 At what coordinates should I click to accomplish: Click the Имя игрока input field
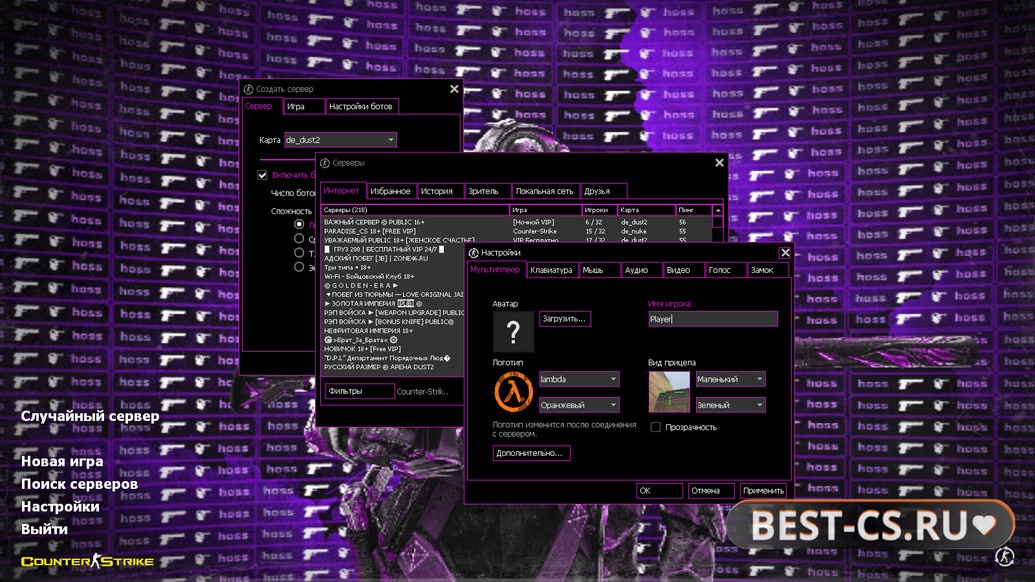[x=713, y=319]
